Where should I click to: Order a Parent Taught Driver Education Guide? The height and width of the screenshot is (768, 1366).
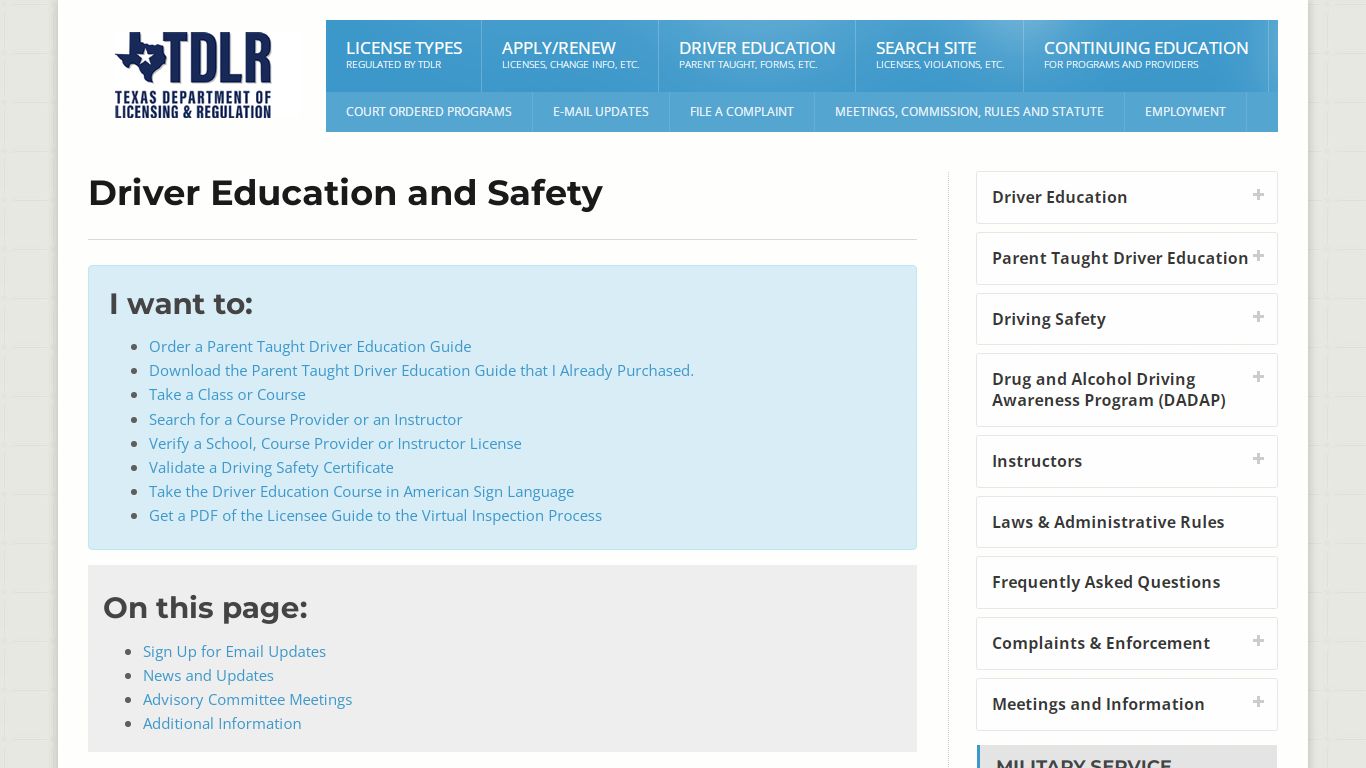pos(310,346)
